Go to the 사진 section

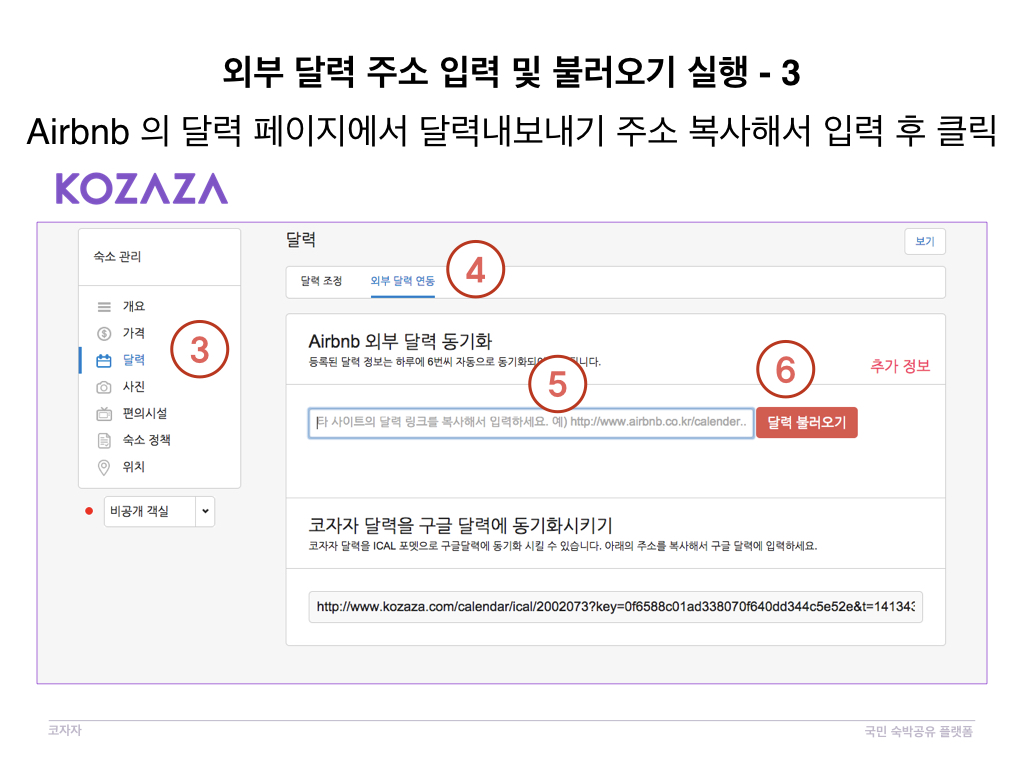134,387
